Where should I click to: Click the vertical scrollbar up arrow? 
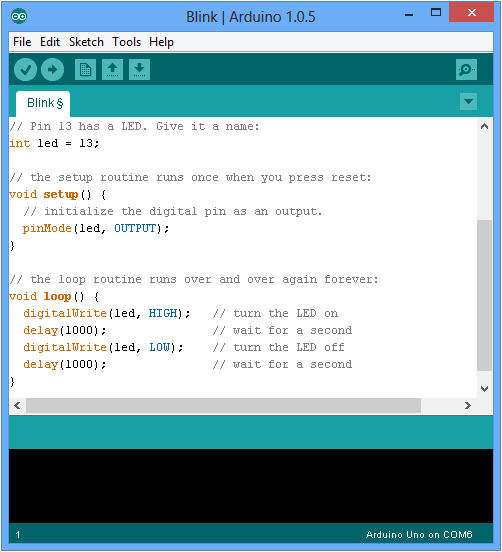tap(484, 126)
